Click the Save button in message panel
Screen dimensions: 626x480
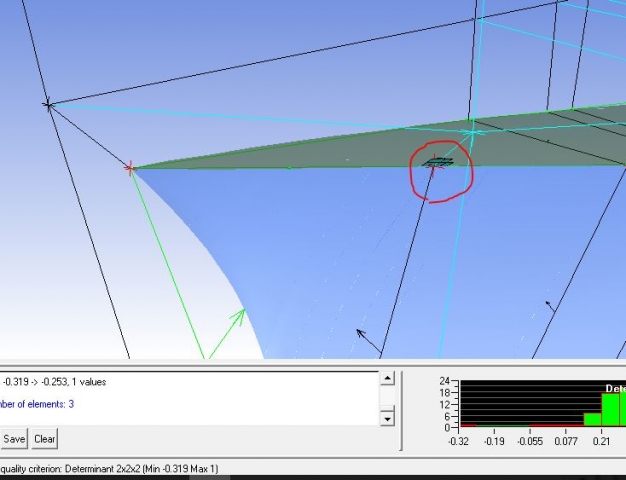pos(14,439)
